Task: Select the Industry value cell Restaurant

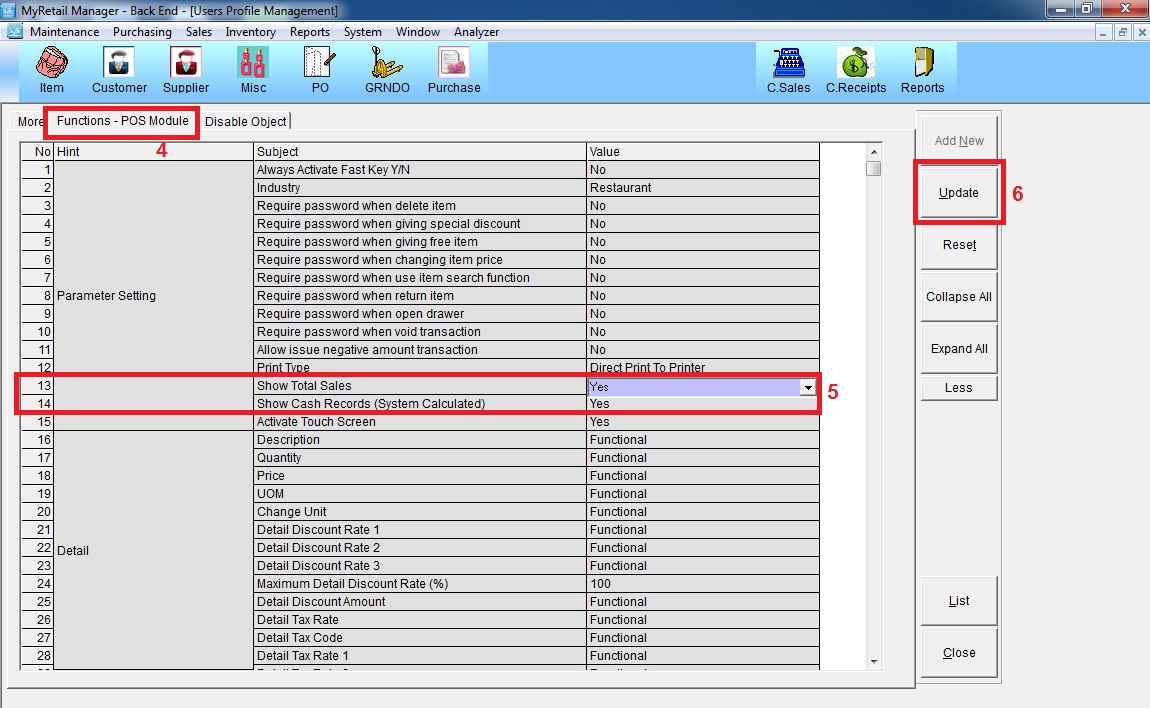Action: [702, 188]
